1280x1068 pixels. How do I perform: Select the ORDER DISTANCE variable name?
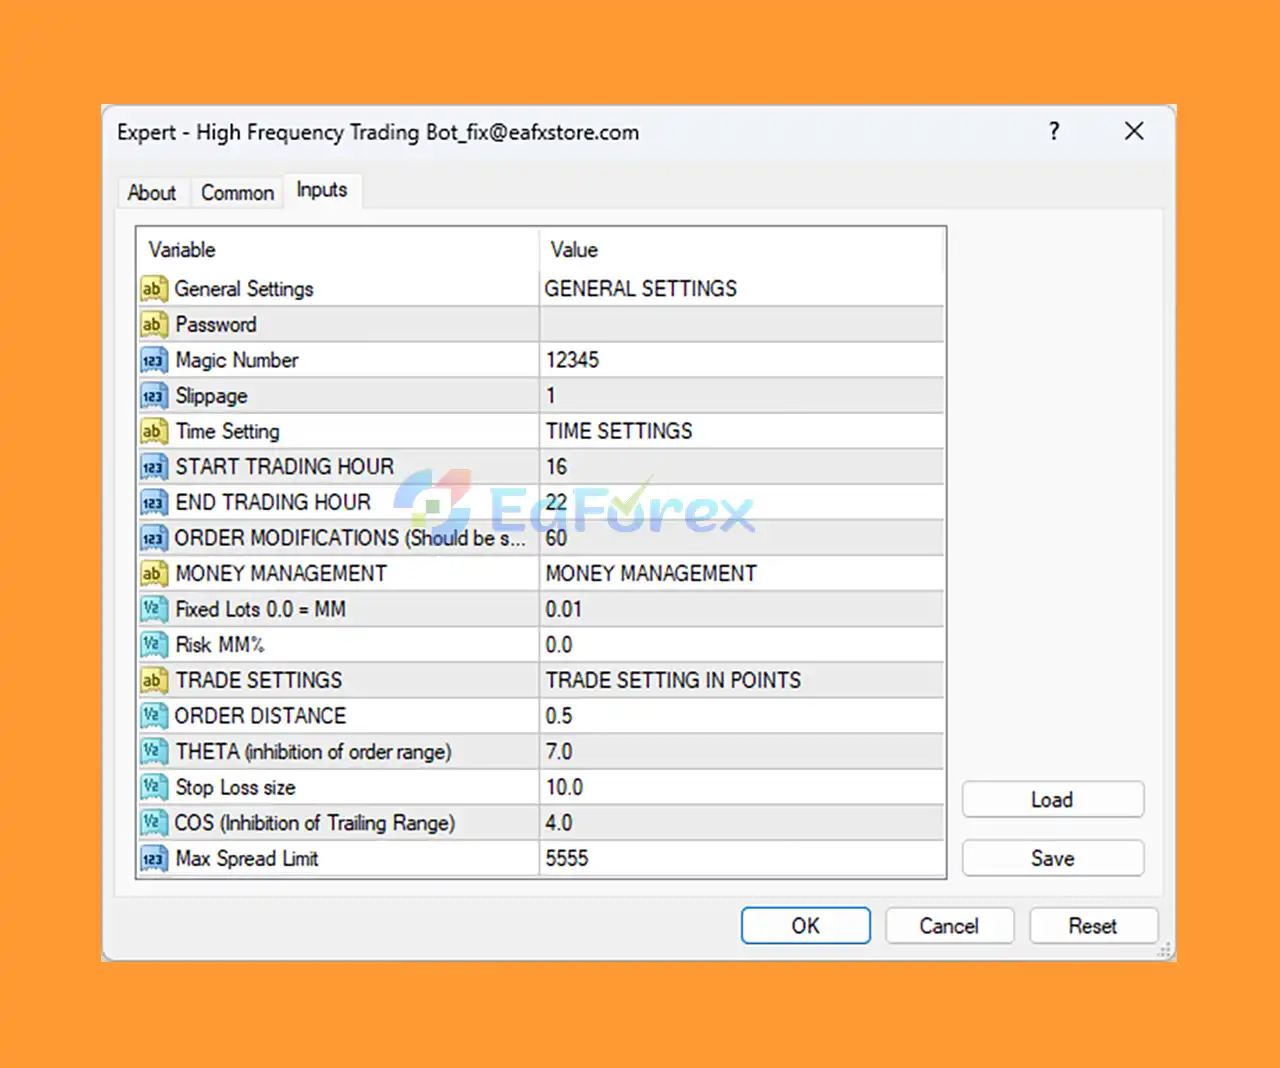point(260,716)
